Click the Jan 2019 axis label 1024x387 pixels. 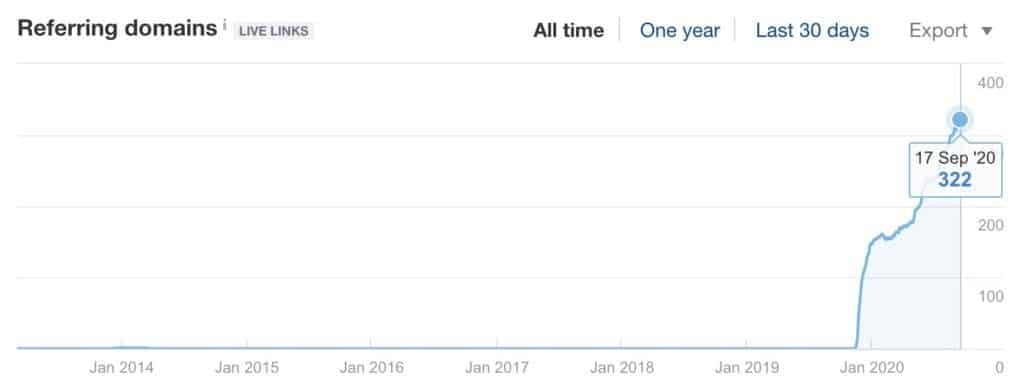746,367
